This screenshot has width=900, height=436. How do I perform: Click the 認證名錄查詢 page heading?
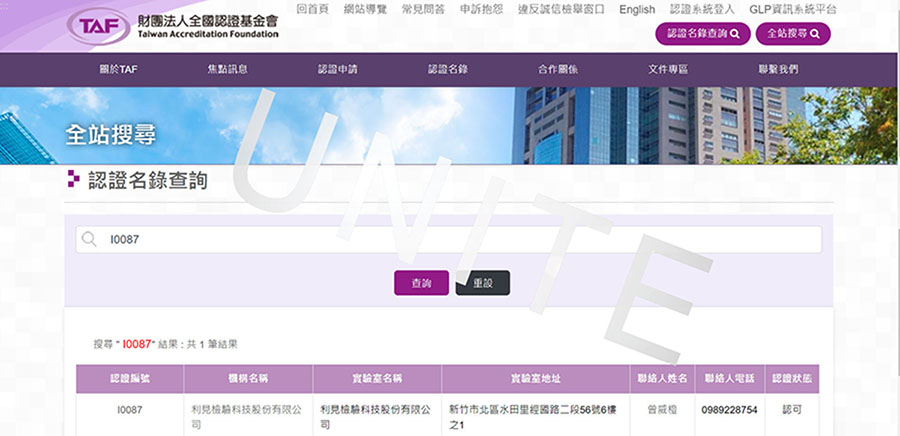coord(148,180)
